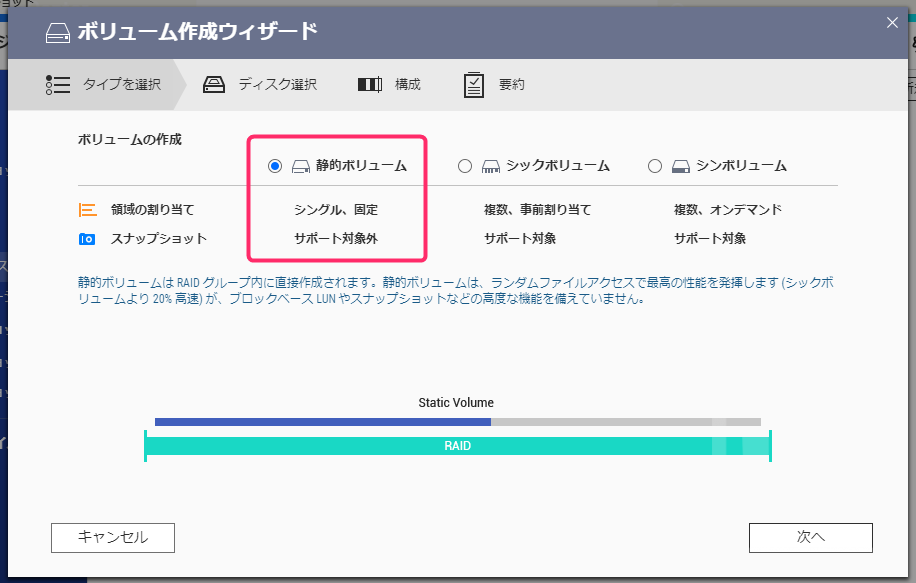
Task: Click the thin volume drive icon
Action: (x=681, y=167)
